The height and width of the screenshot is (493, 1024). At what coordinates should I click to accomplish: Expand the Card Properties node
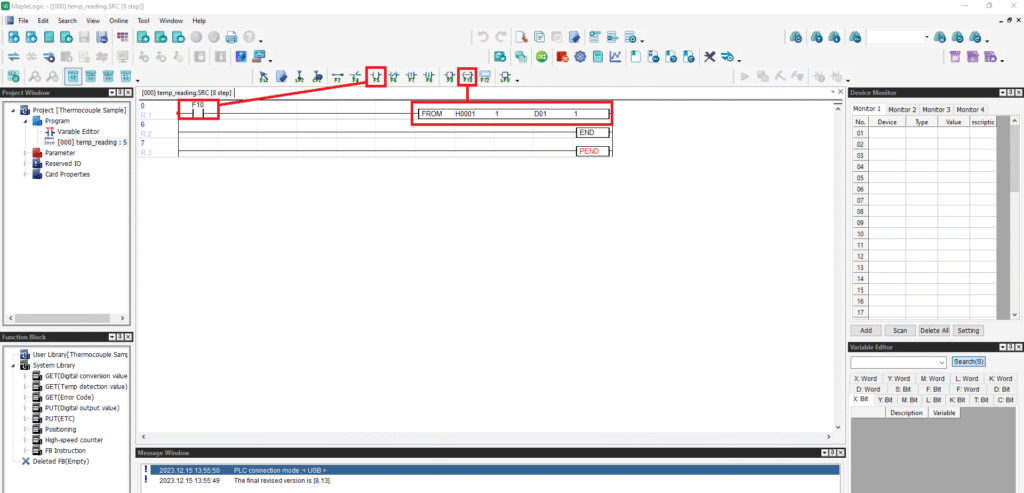click(x=25, y=174)
